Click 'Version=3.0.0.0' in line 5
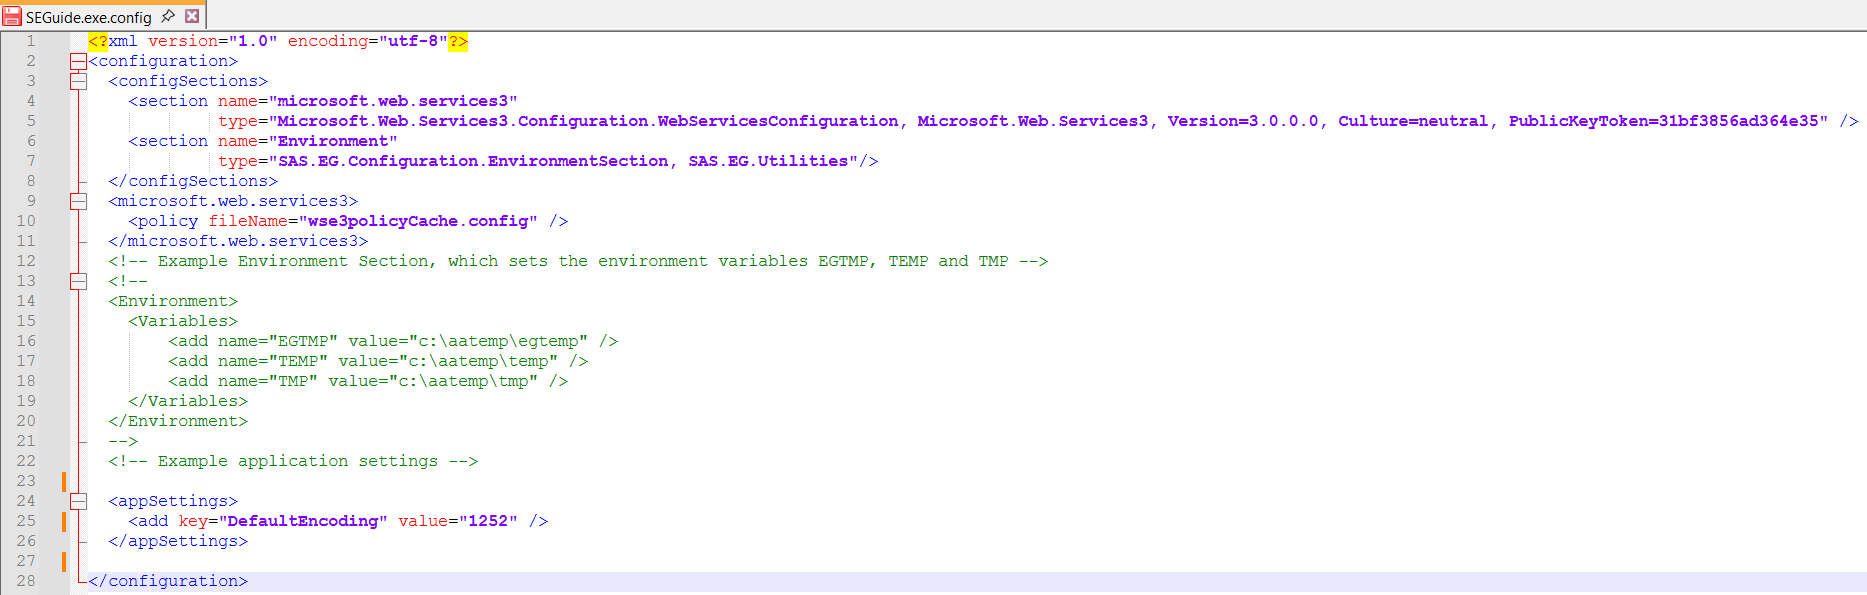This screenshot has width=1867, height=595. (x=1243, y=121)
